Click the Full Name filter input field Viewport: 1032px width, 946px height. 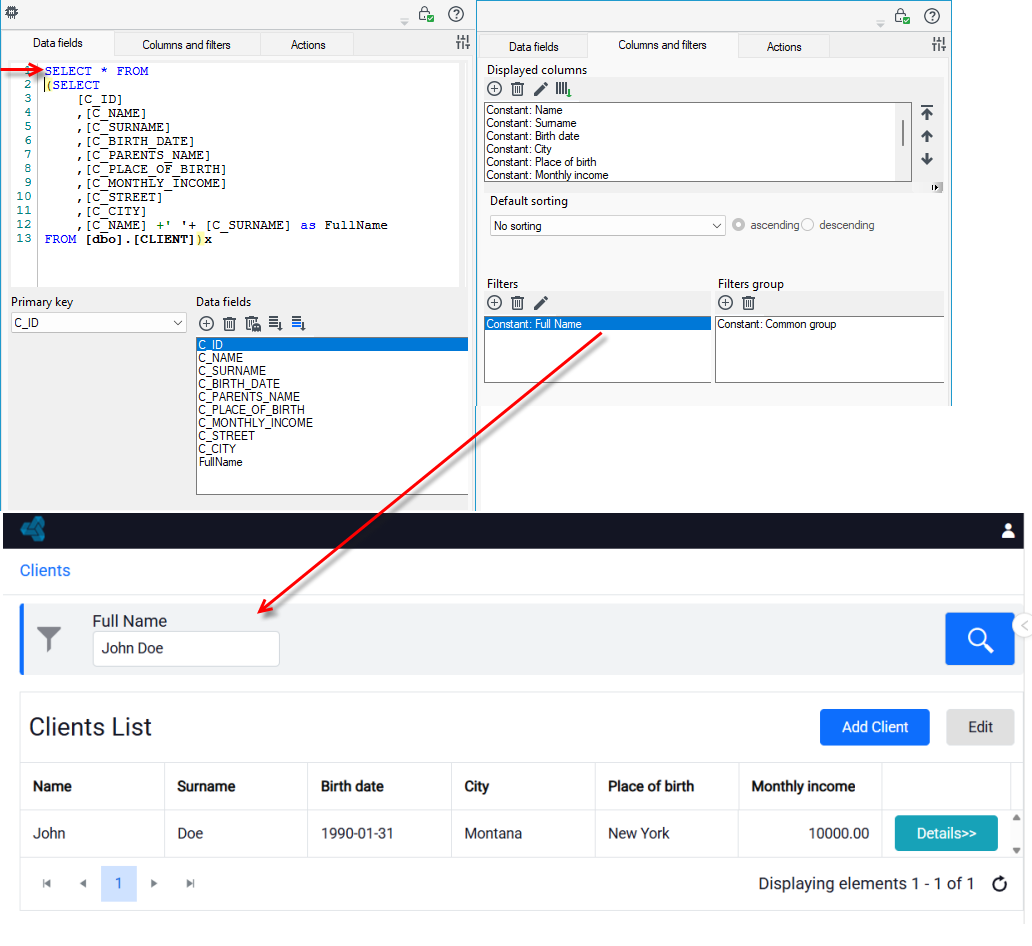186,649
